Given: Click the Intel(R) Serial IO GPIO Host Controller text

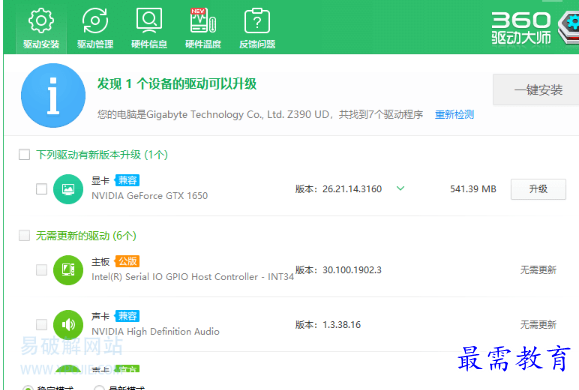Looking at the screenshot, I should pos(192,277).
